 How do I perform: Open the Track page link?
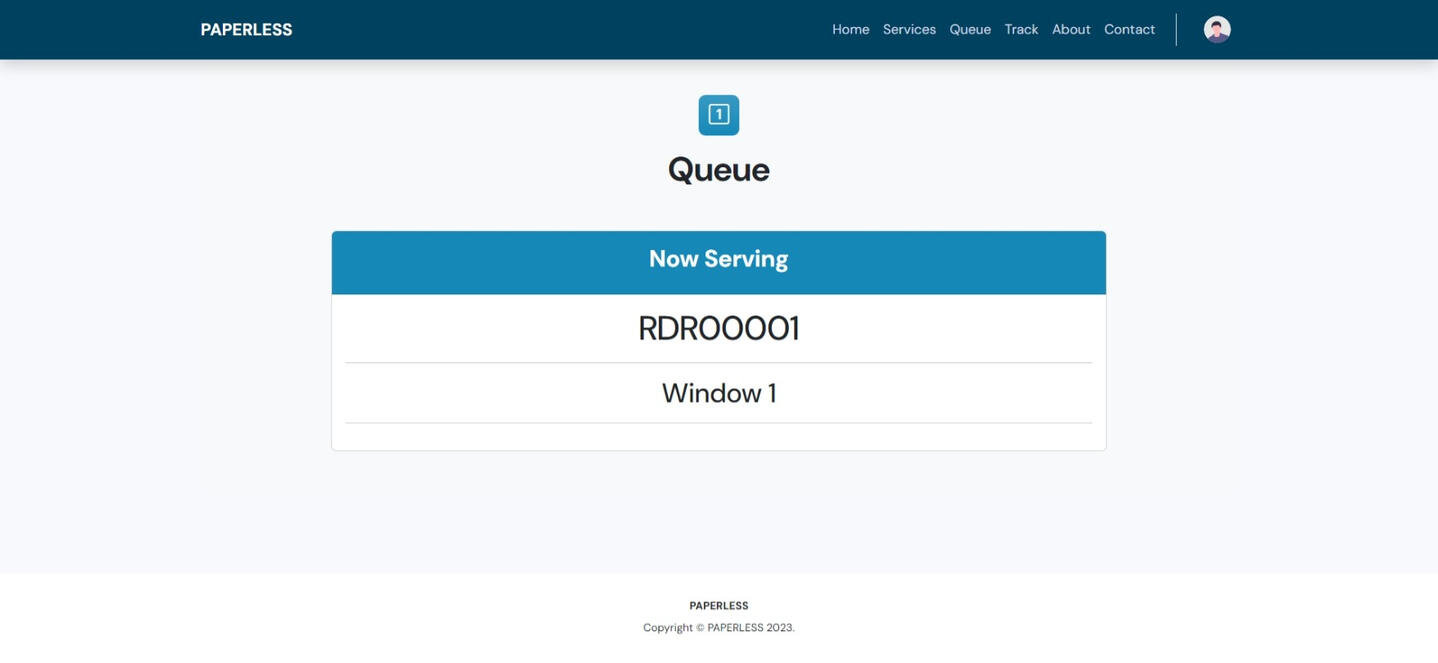[x=1021, y=30]
